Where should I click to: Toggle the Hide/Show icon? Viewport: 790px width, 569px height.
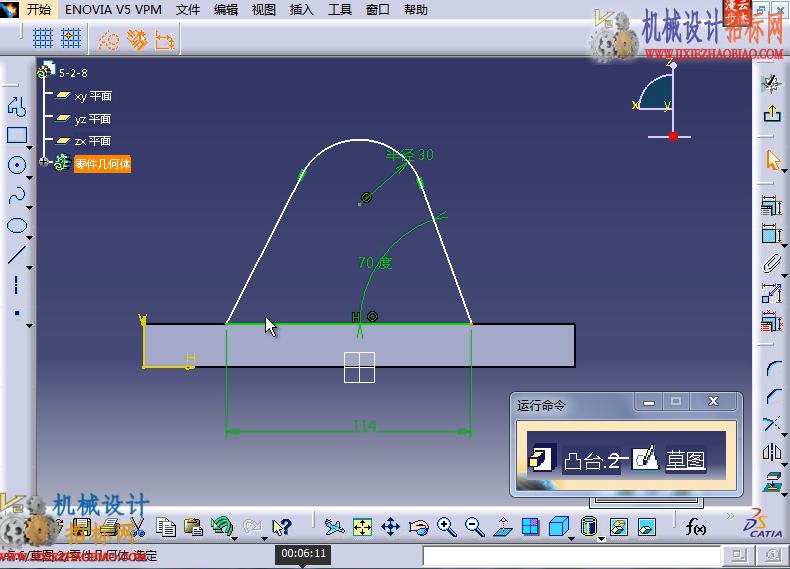619,527
